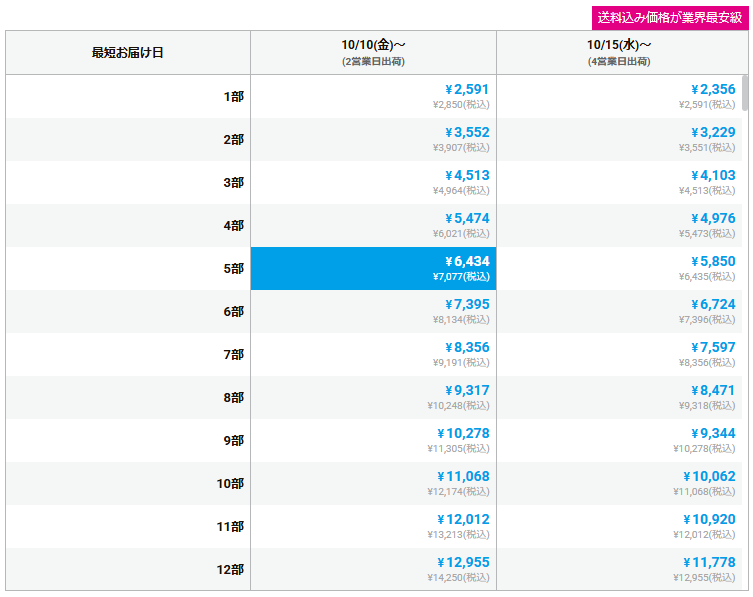Choose the ¥4,103 price option
753x597 pixels.
(618, 182)
